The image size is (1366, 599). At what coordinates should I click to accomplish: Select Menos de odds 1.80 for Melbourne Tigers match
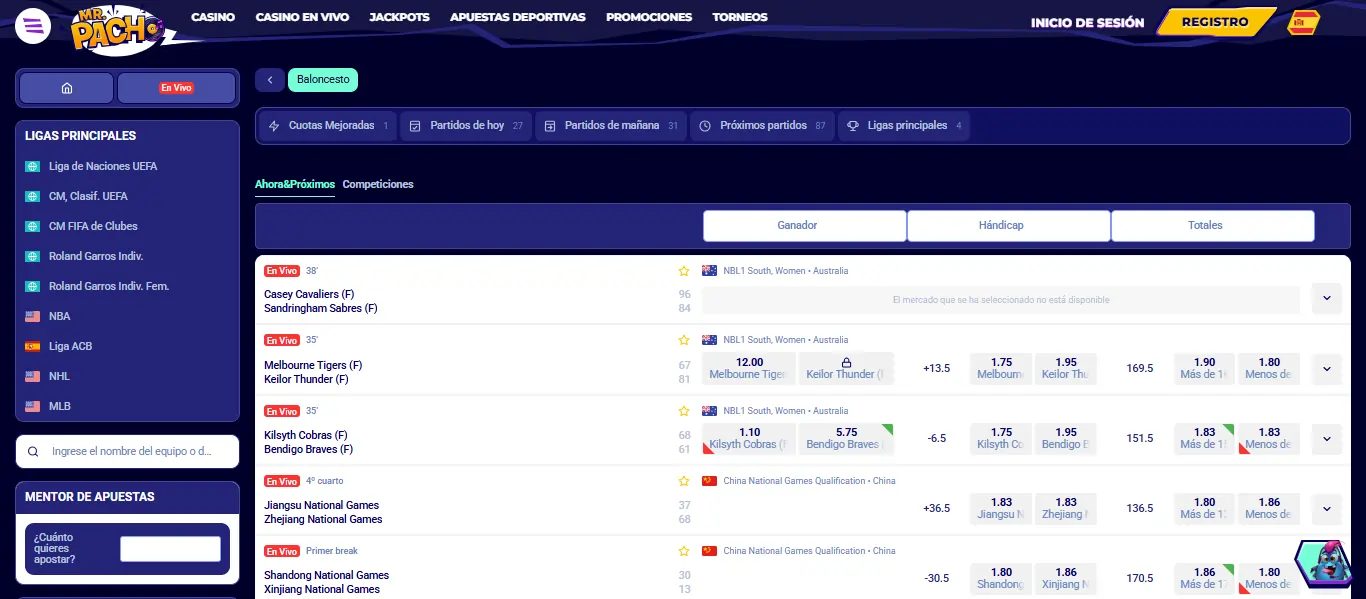[x=1269, y=368]
